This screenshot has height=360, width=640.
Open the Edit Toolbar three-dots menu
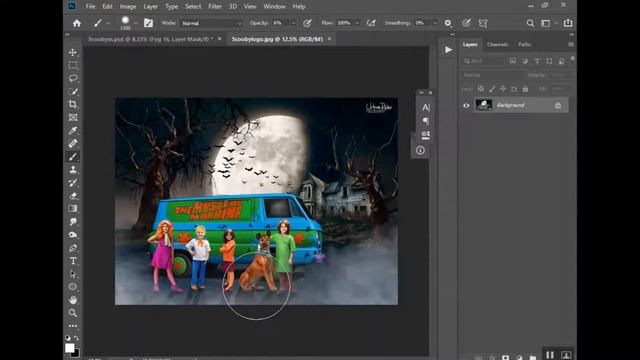pos(73,326)
